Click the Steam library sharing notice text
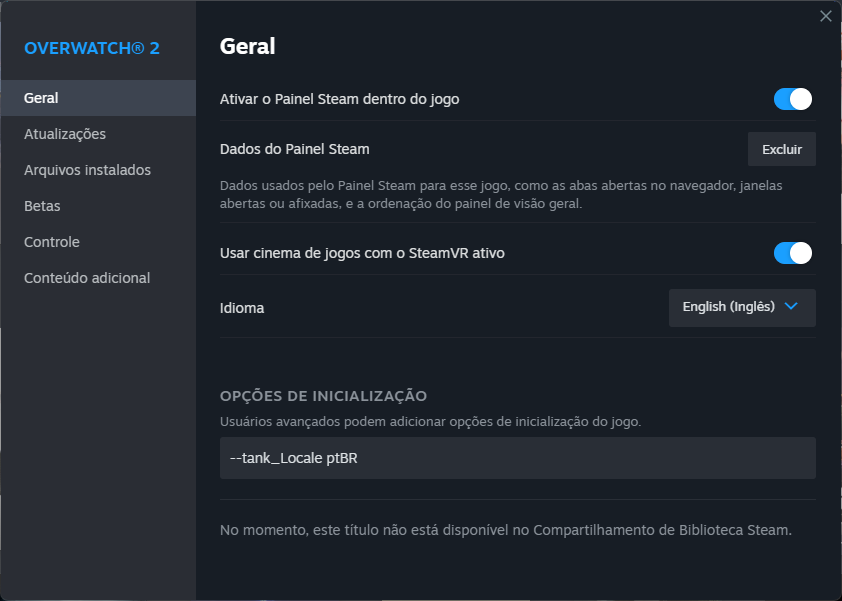842x601 pixels. click(x=505, y=529)
